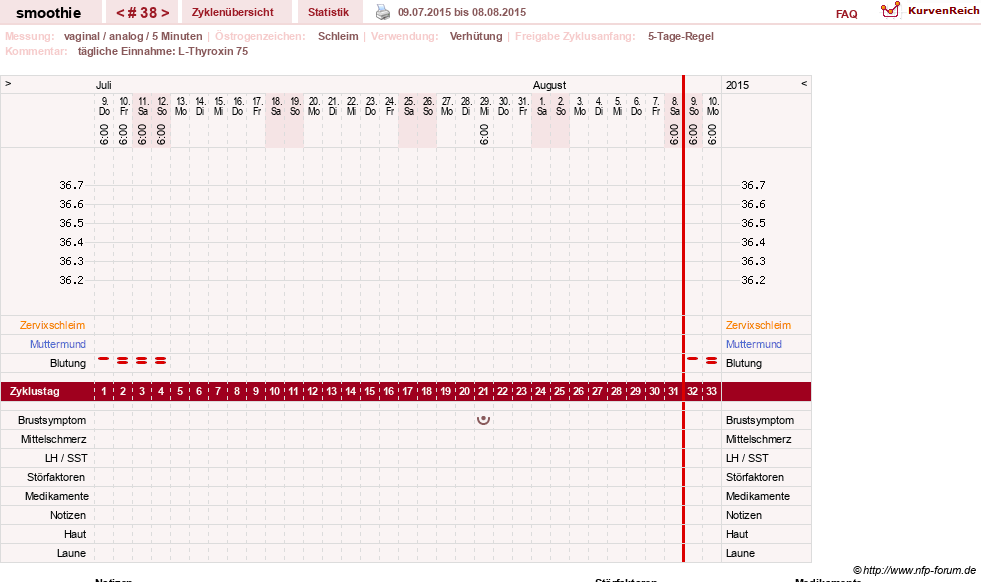The image size is (981, 582).
Task: Click the Schleim value text
Action: click(338, 36)
